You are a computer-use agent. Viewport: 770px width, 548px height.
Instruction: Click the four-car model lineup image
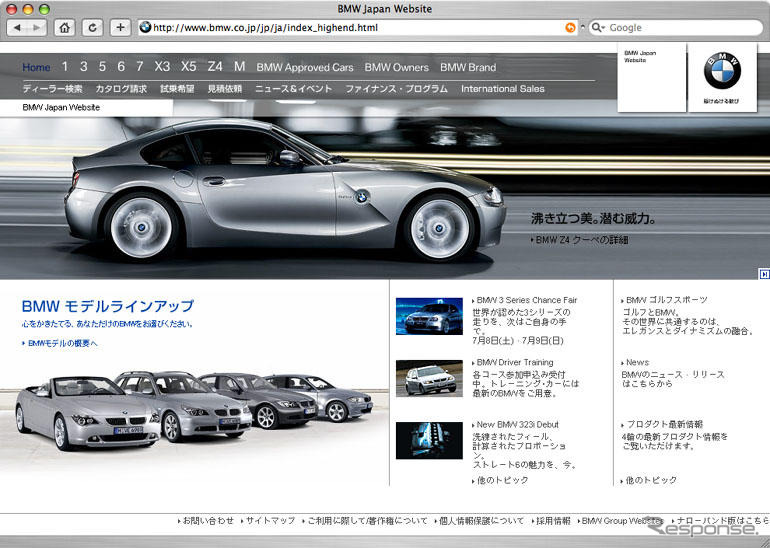point(194,409)
